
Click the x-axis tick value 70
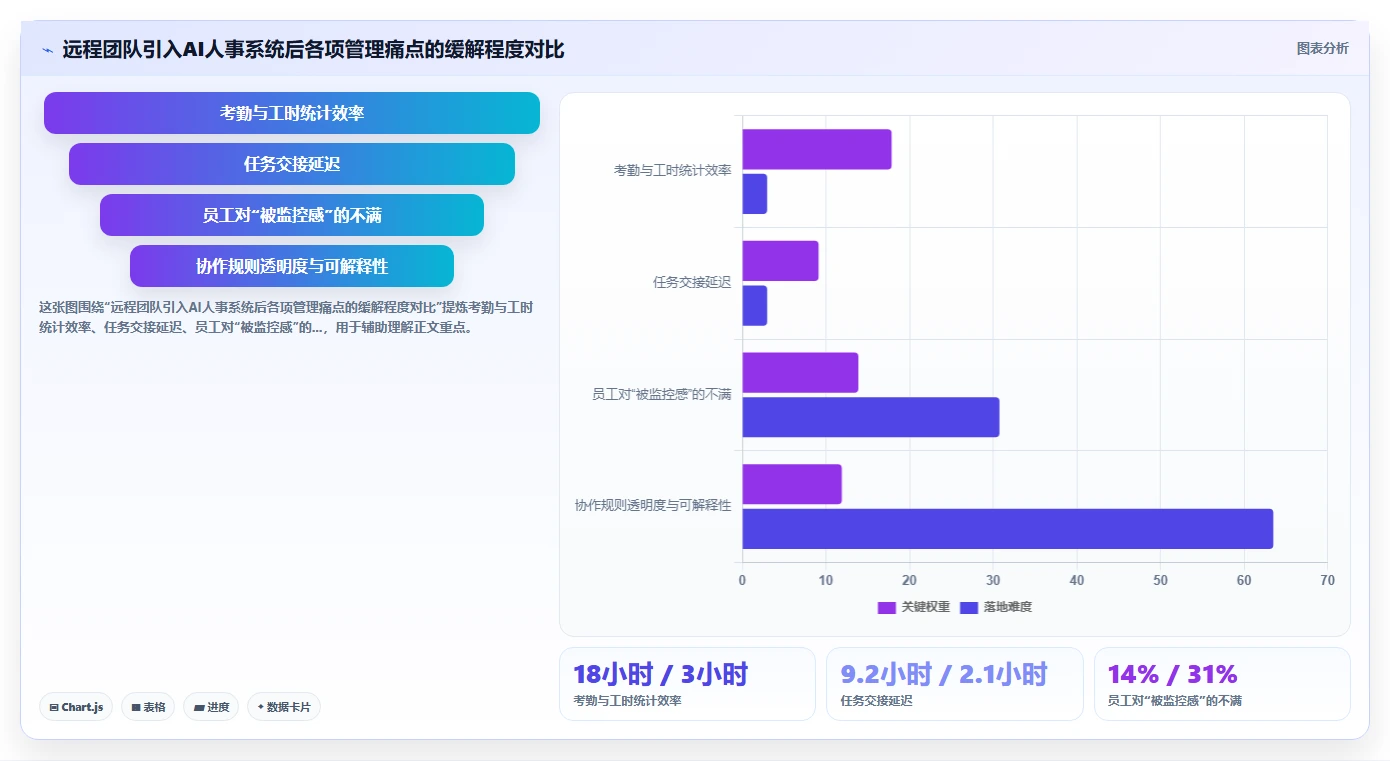pos(1327,581)
